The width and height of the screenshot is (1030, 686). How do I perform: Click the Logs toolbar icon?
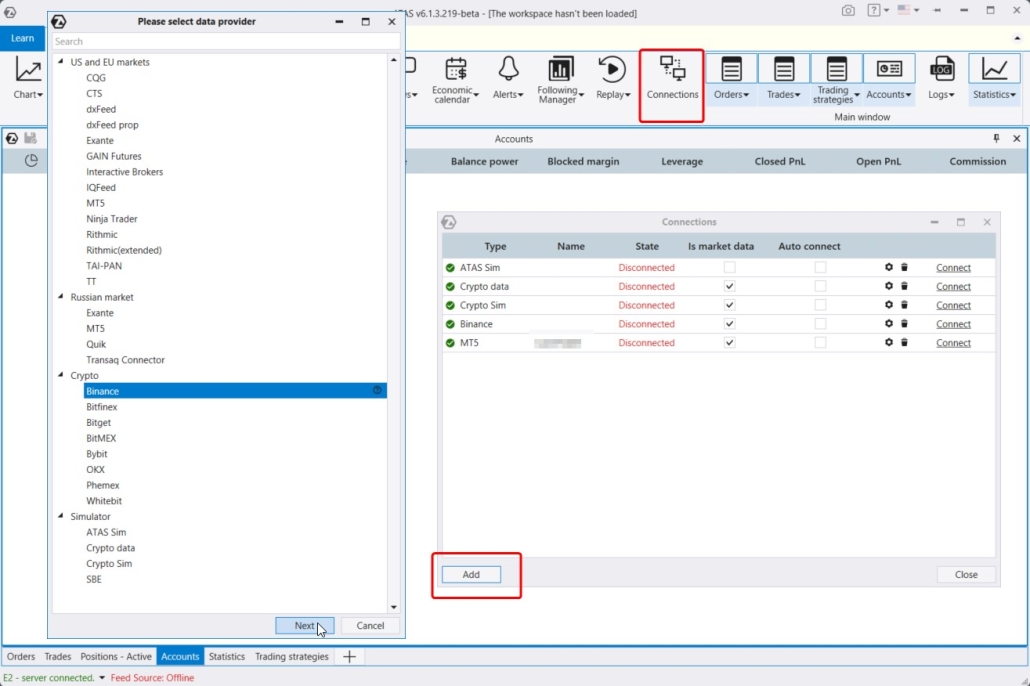[941, 70]
